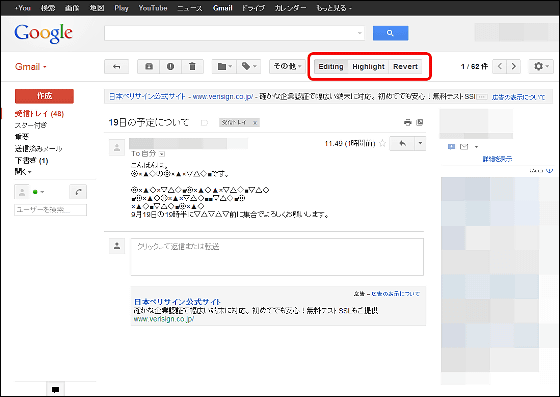Report spam with the exclamation icon
This screenshot has width=560, height=397.
tap(170, 67)
